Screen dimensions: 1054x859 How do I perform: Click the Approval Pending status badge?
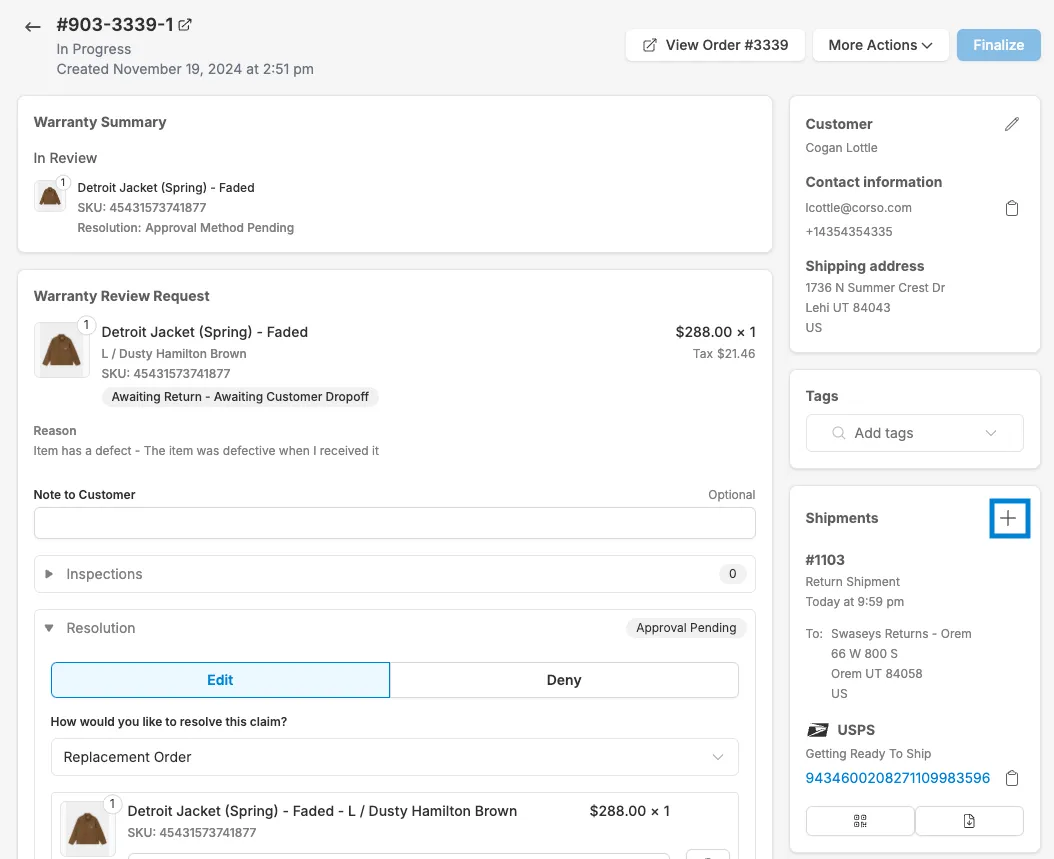686,627
